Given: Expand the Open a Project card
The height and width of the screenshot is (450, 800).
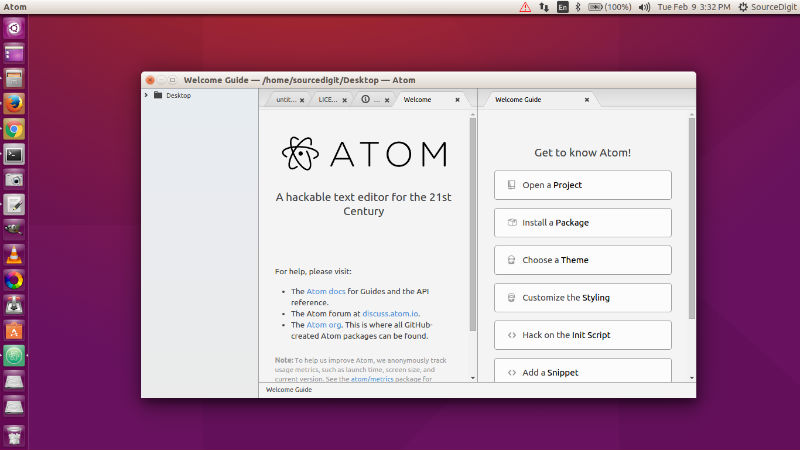Looking at the screenshot, I should pyautogui.click(x=583, y=185).
